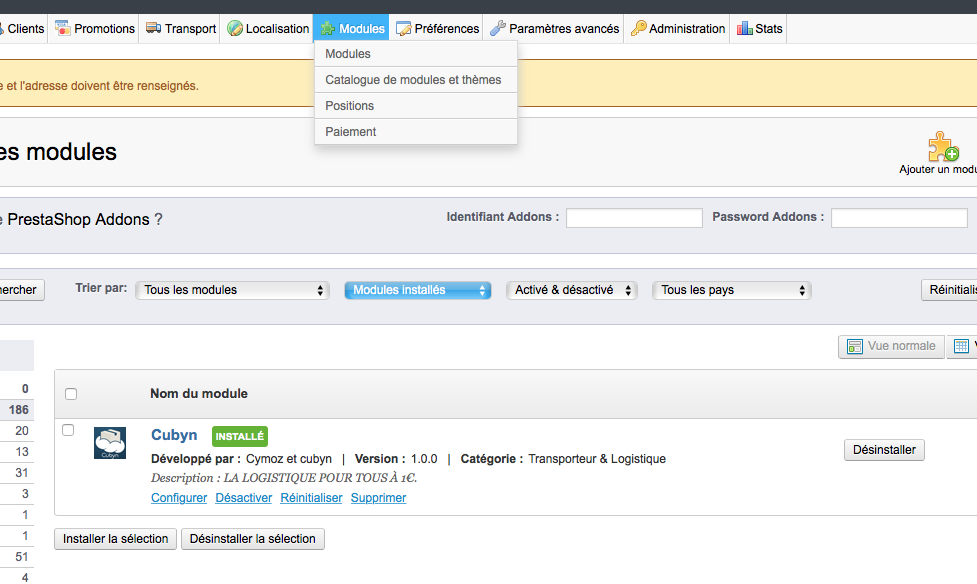
Task: Open the Tous les modules dropdown
Action: tap(232, 290)
